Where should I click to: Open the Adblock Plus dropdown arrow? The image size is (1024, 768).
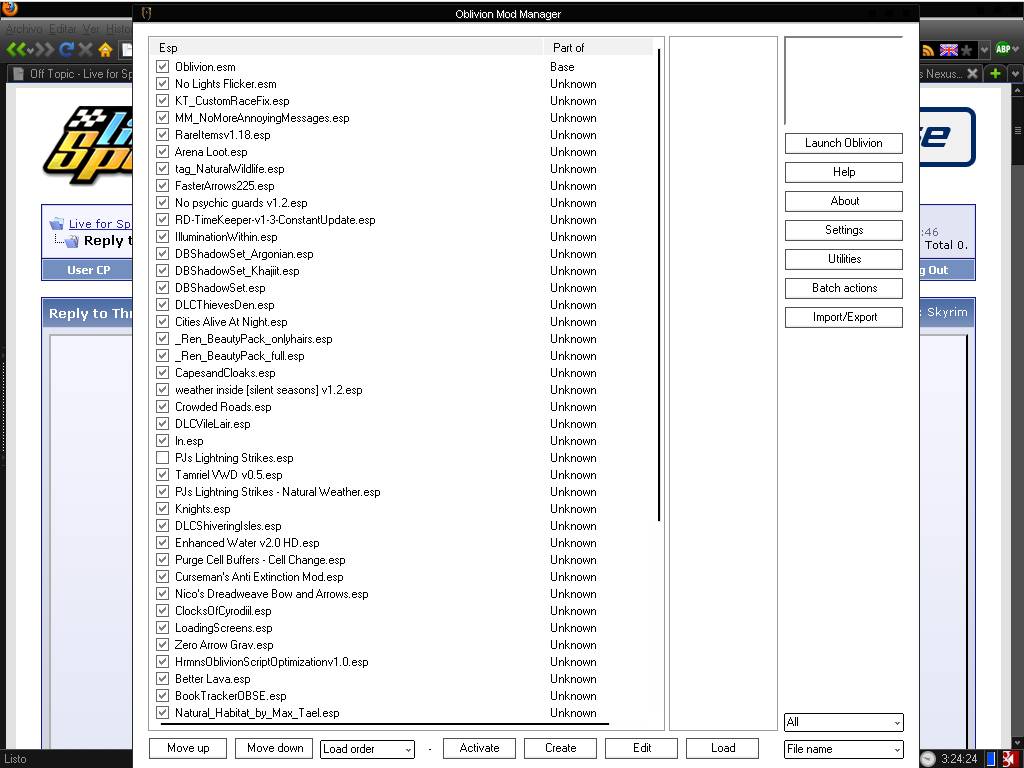pyautogui.click(x=1016, y=50)
